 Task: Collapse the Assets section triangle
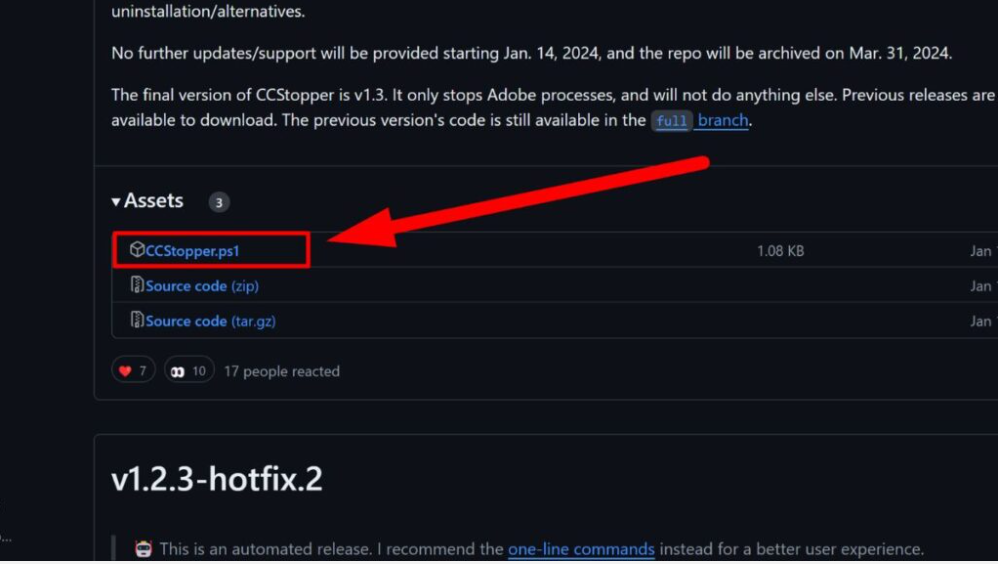coord(116,202)
